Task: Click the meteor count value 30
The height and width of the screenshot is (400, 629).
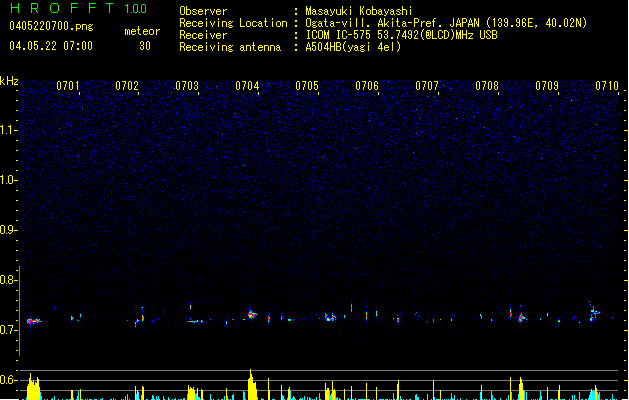Action: (145, 46)
